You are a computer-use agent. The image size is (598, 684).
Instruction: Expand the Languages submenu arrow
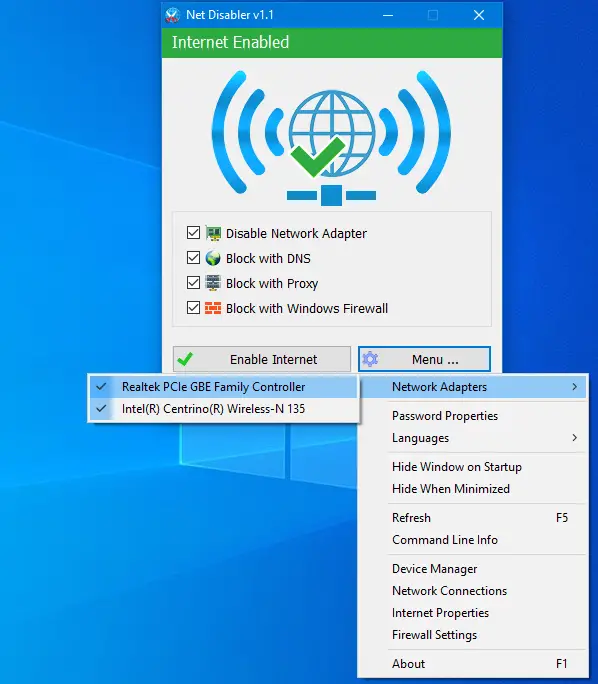pyautogui.click(x=574, y=438)
